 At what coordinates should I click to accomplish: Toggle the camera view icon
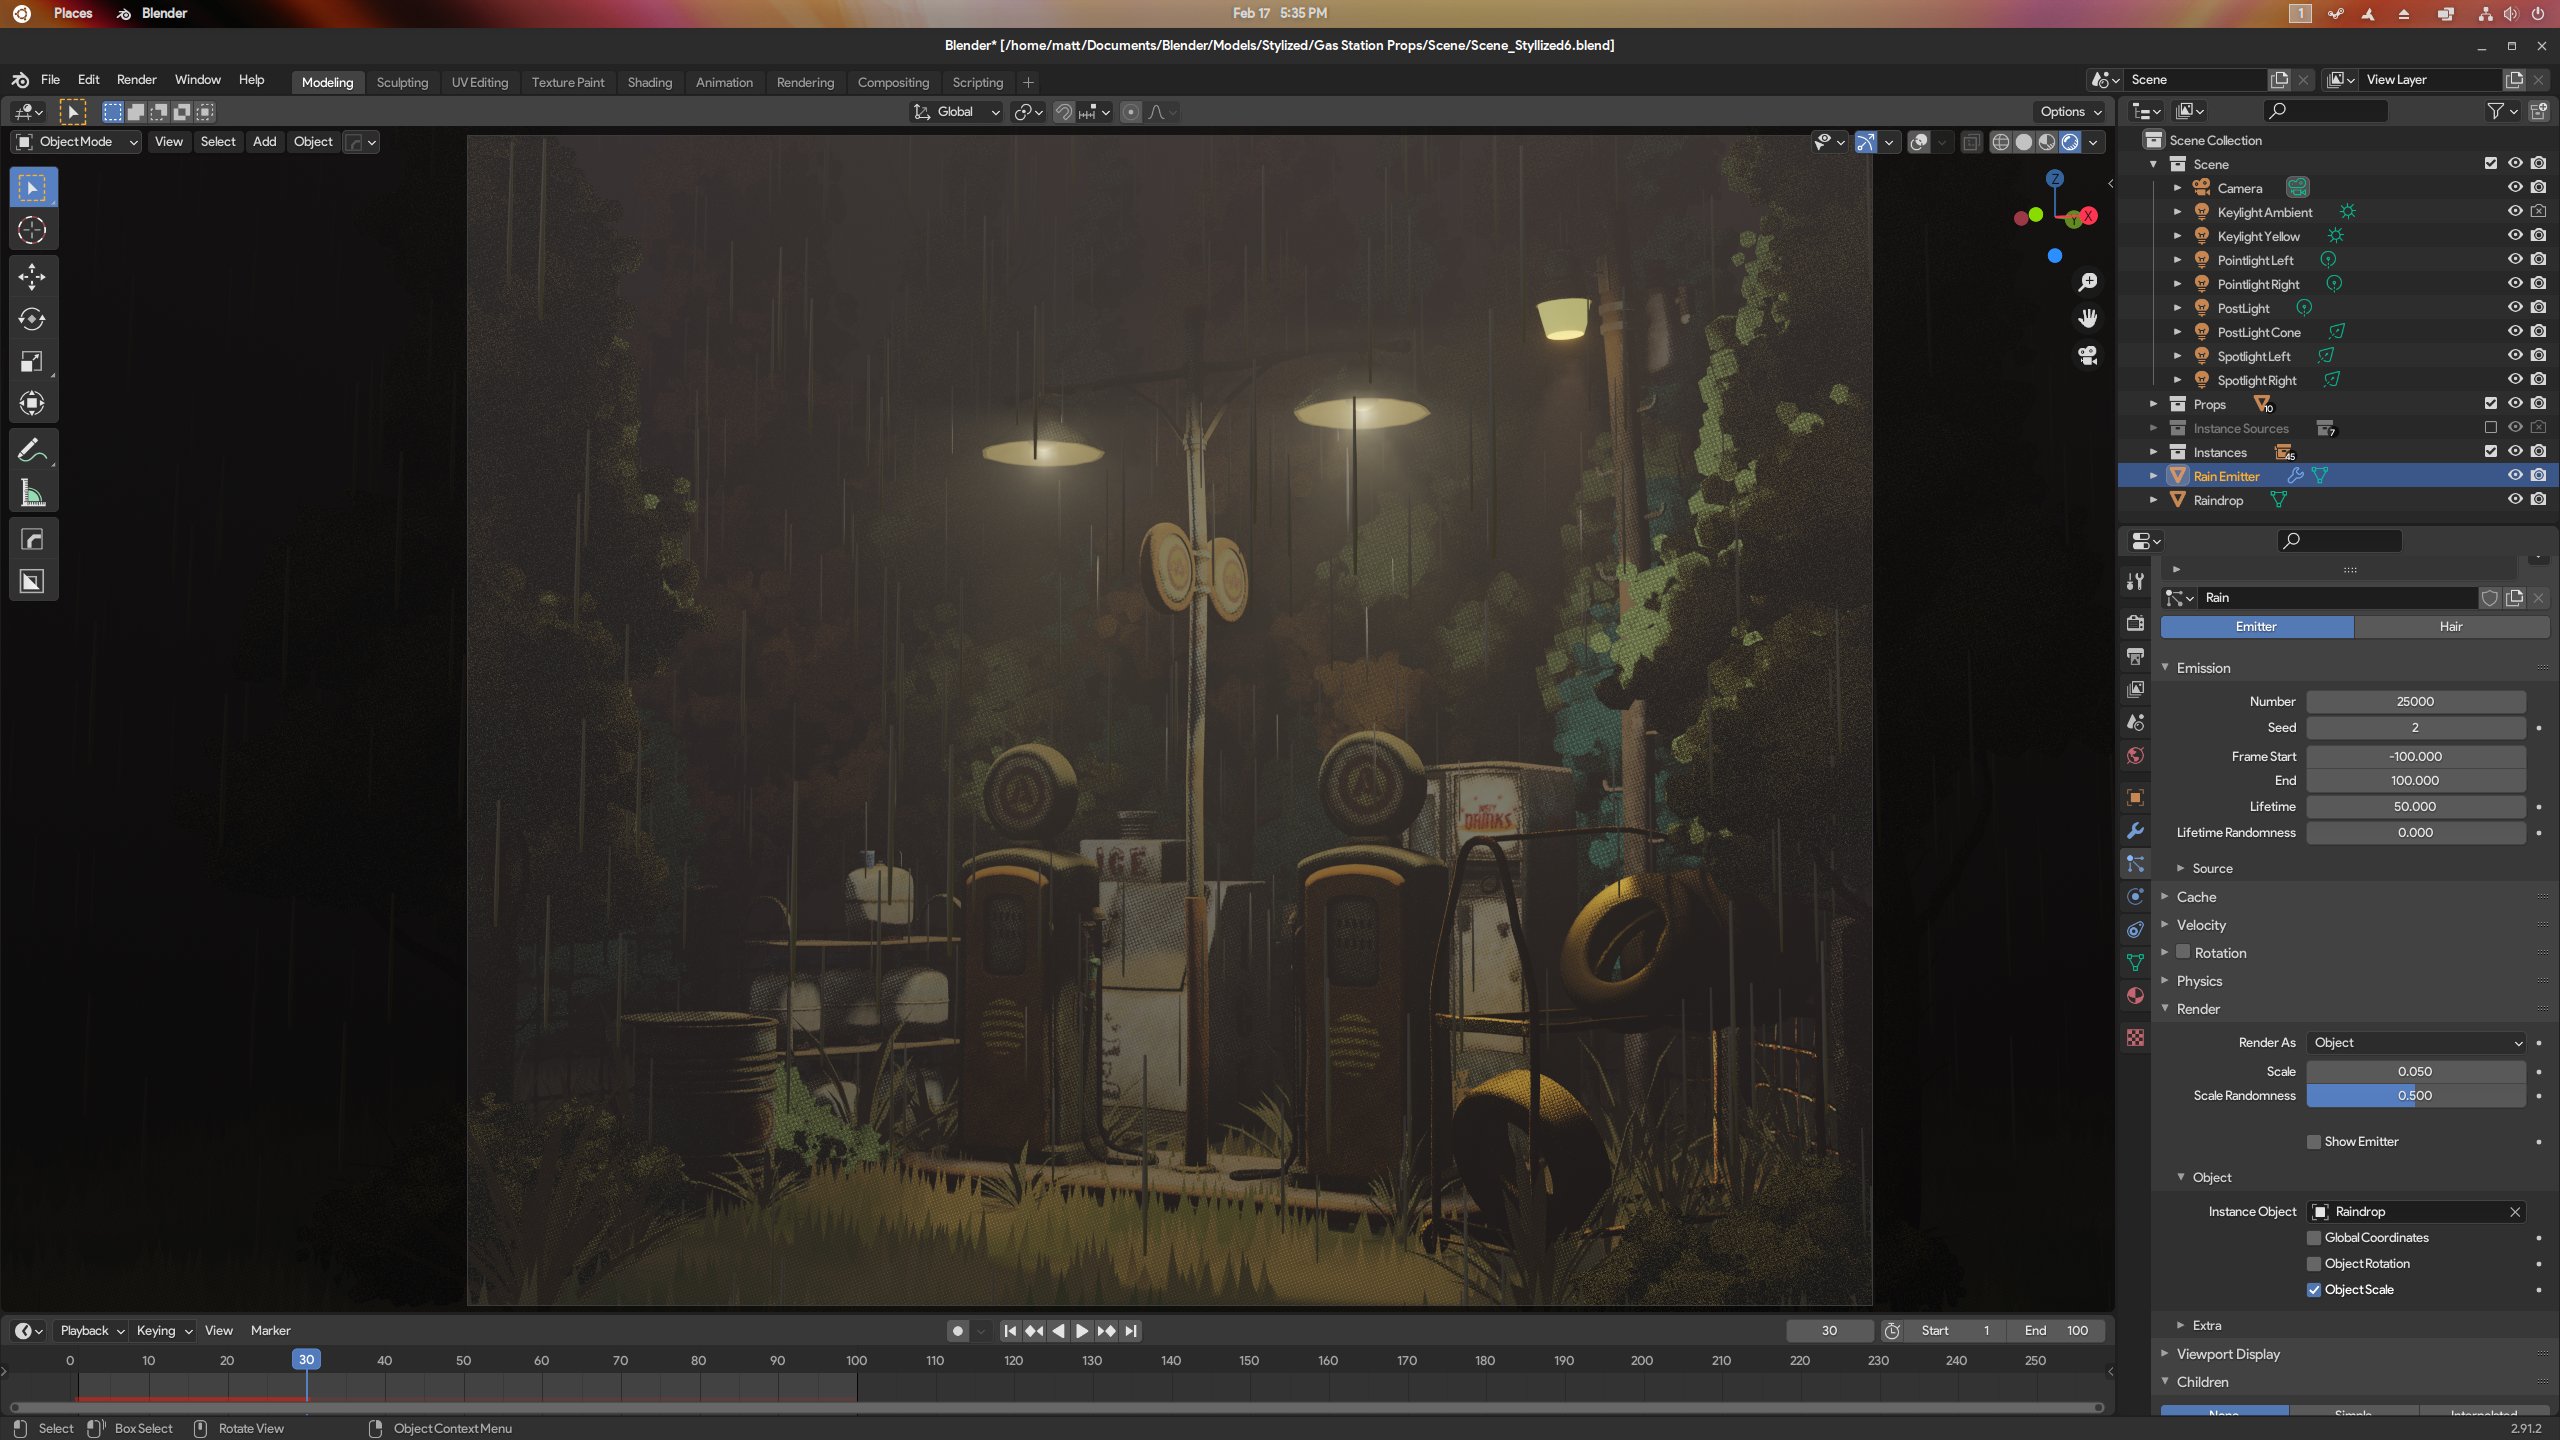tap(2087, 356)
